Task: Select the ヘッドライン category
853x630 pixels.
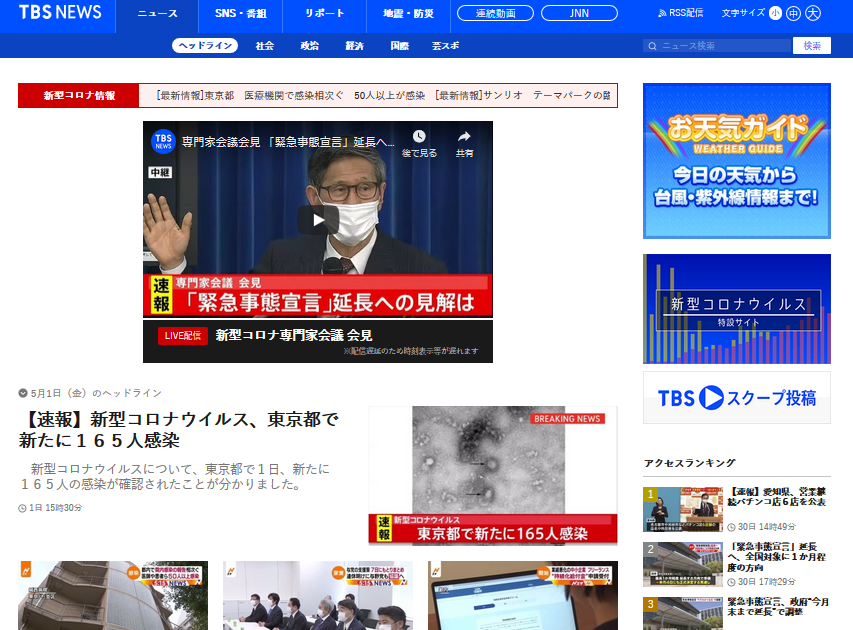Action: [205, 46]
